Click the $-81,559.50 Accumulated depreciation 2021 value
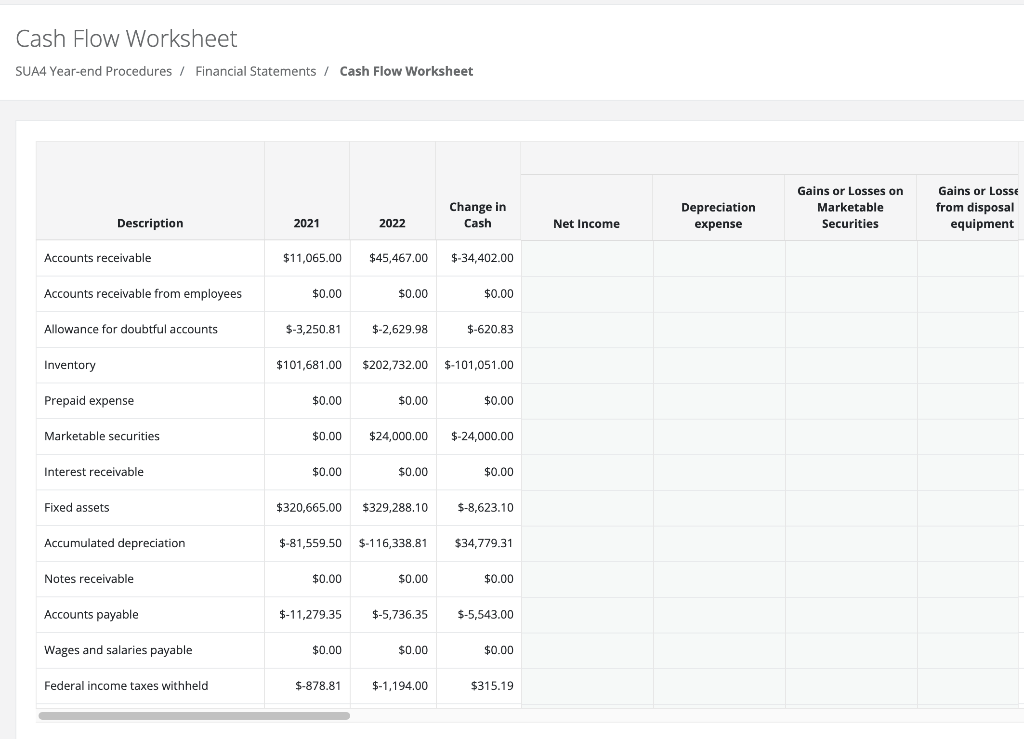The height and width of the screenshot is (739, 1024). (310, 543)
